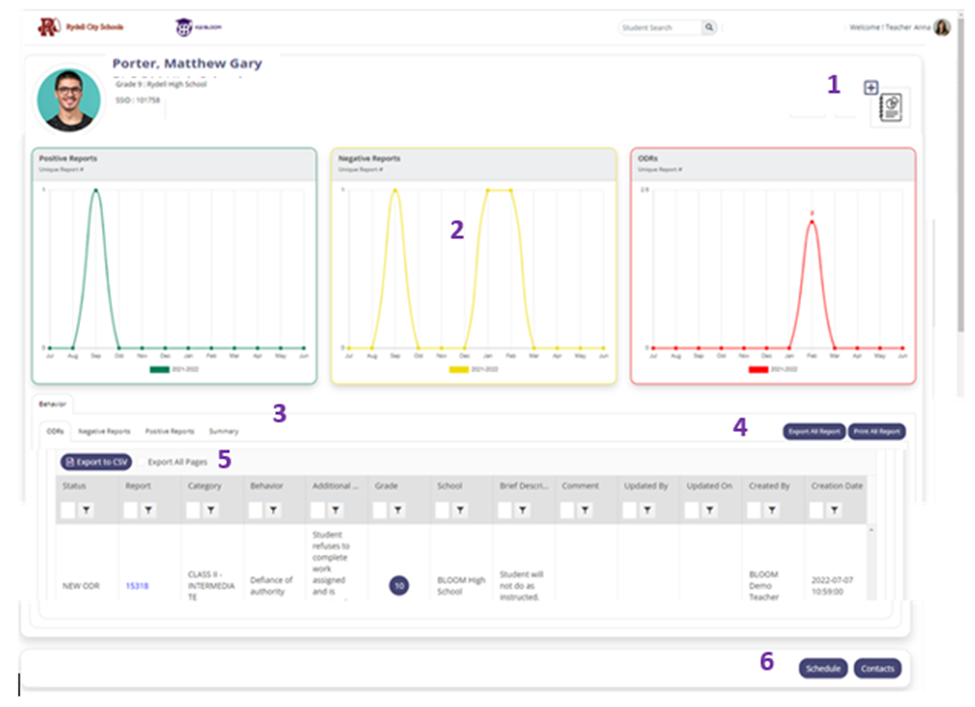Click the Student Search input field
The image size is (975, 707).
660,27
